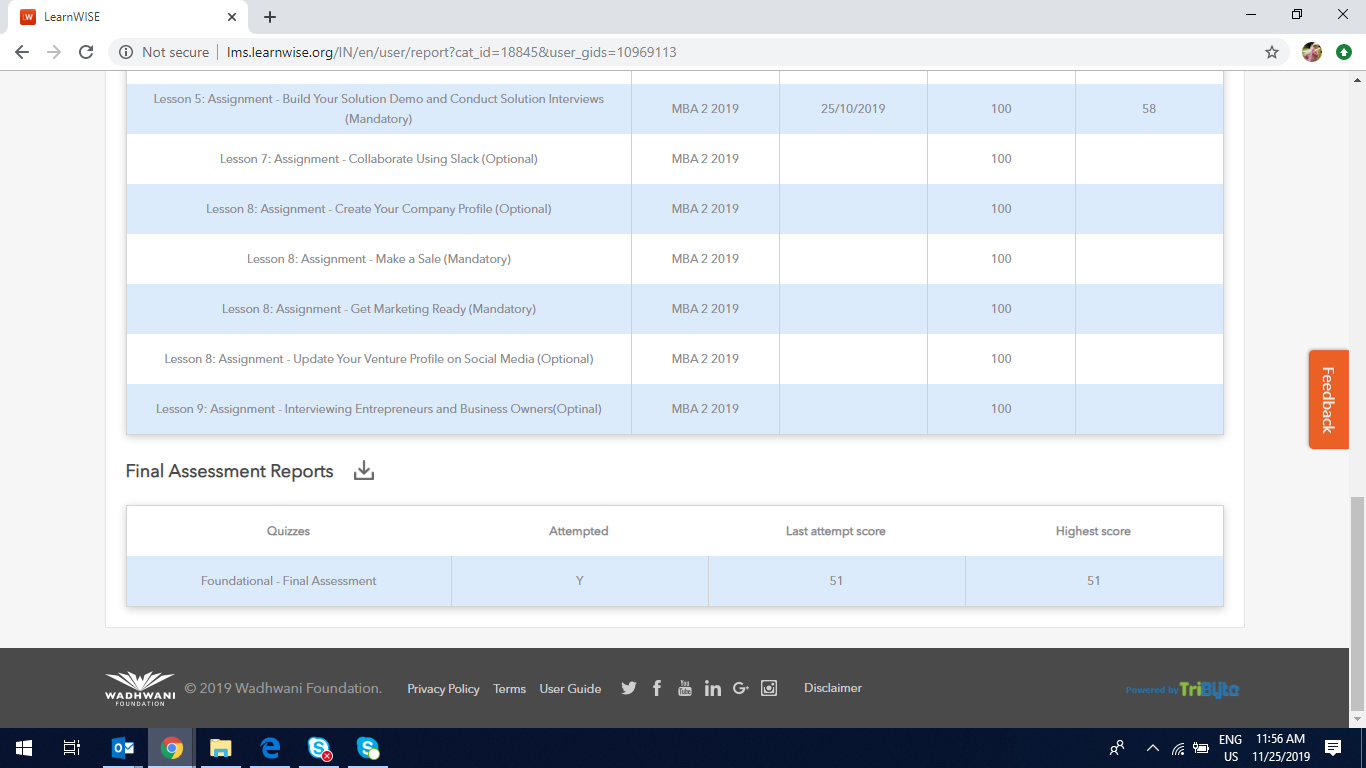Open File Explorer from the taskbar
Screen dimensions: 1366x768
[x=221, y=748]
